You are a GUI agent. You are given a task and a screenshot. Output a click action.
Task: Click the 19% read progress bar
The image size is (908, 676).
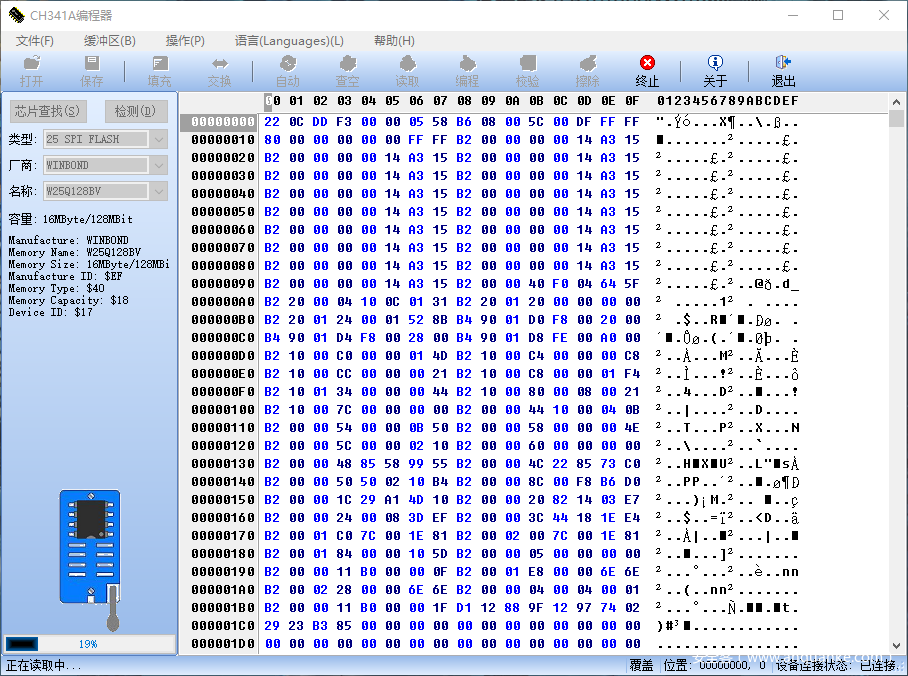tap(89, 644)
